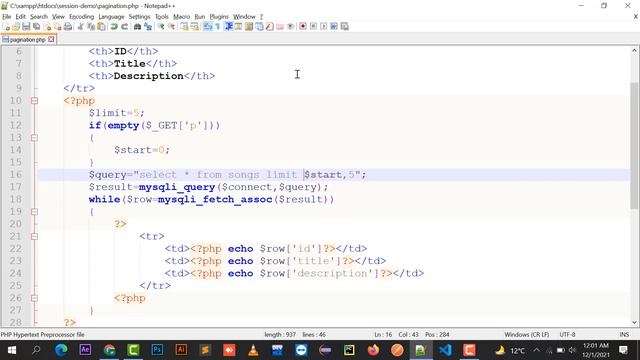Run macro multiple times icon

coord(334,27)
